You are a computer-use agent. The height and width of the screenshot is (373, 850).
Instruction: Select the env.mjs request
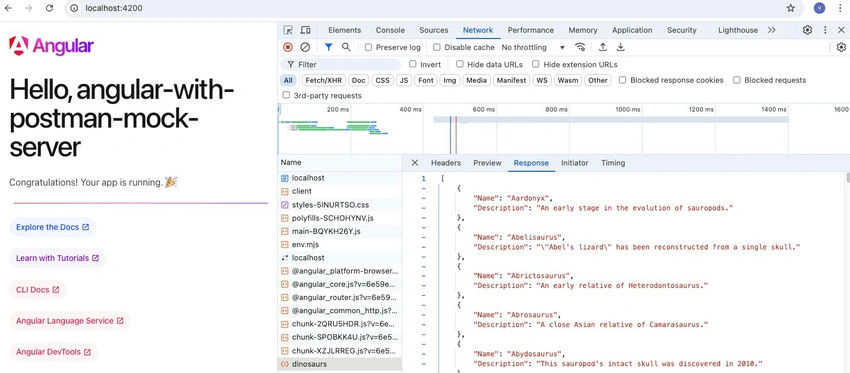click(340, 245)
